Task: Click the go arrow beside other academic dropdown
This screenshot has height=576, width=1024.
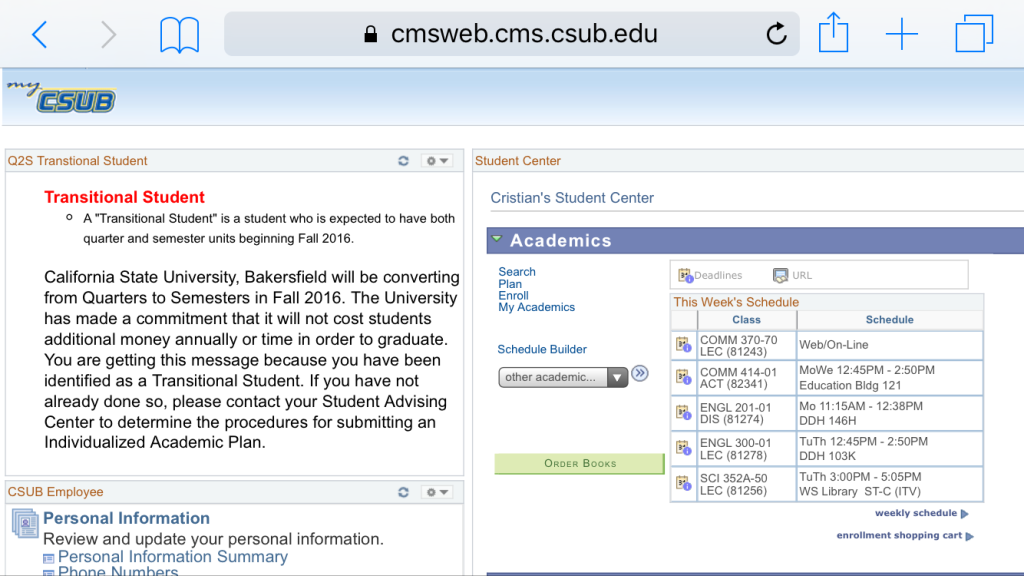Action: 640,374
